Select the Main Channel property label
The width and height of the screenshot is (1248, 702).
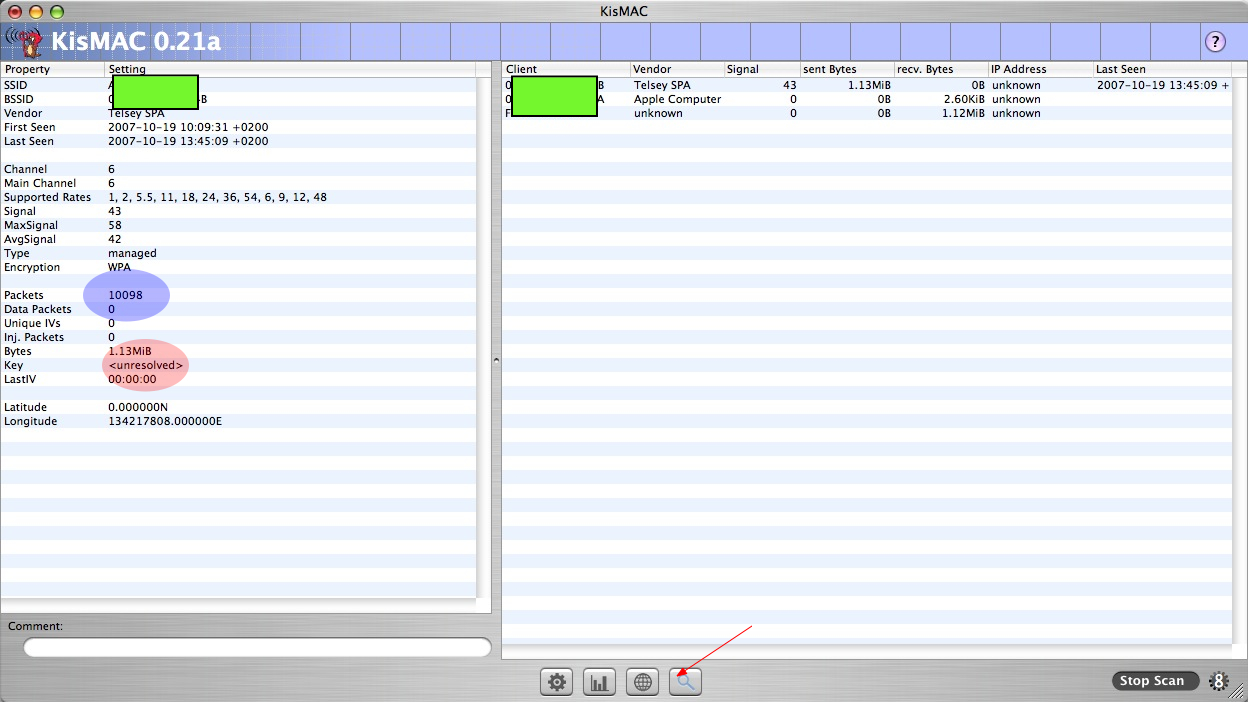click(40, 183)
